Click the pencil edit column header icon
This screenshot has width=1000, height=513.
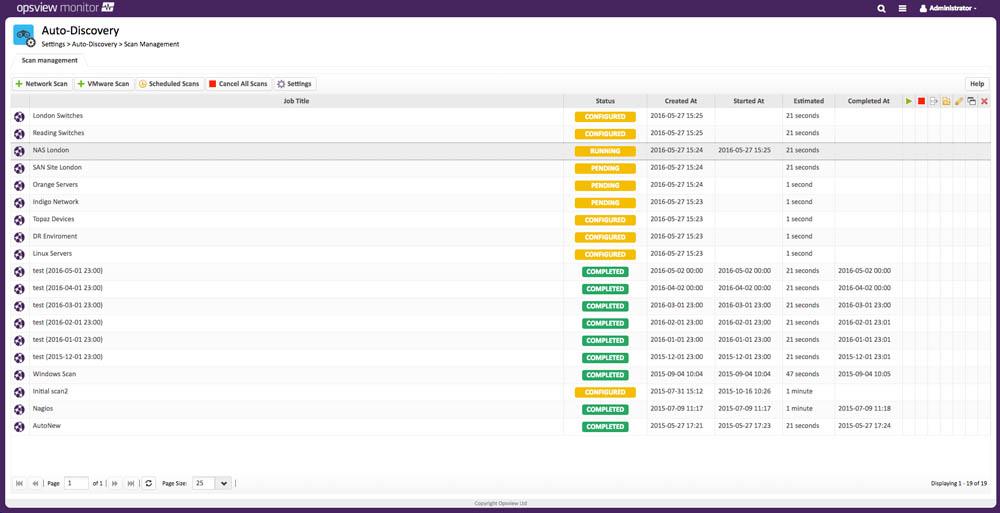click(x=959, y=101)
